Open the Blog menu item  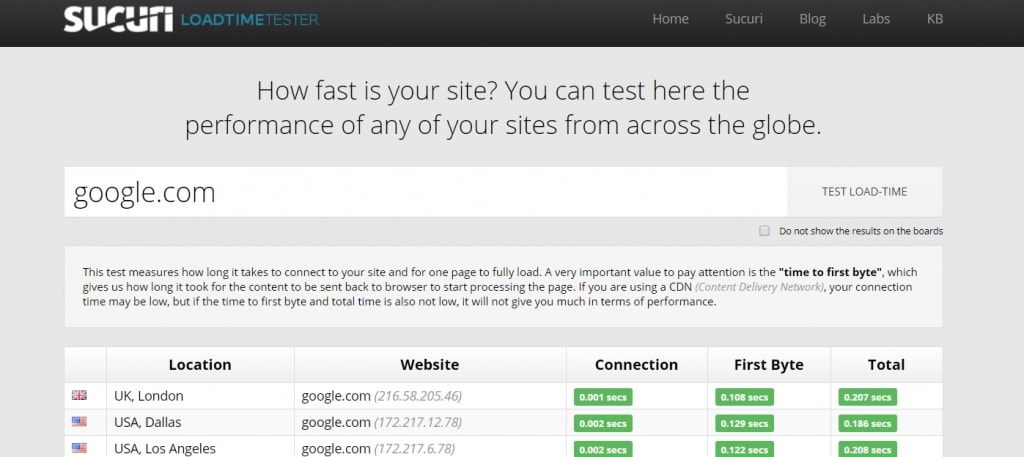[x=812, y=19]
